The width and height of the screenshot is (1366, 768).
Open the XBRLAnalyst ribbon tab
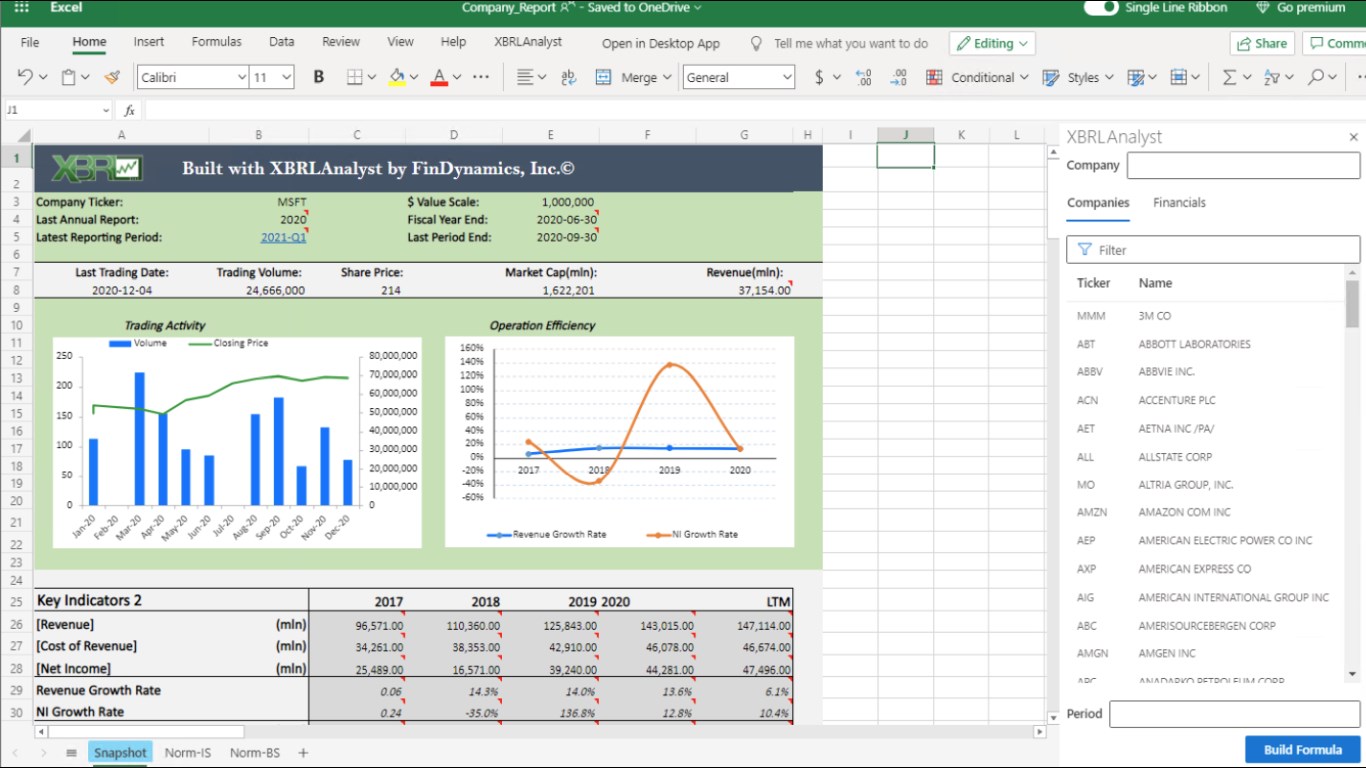(528, 42)
